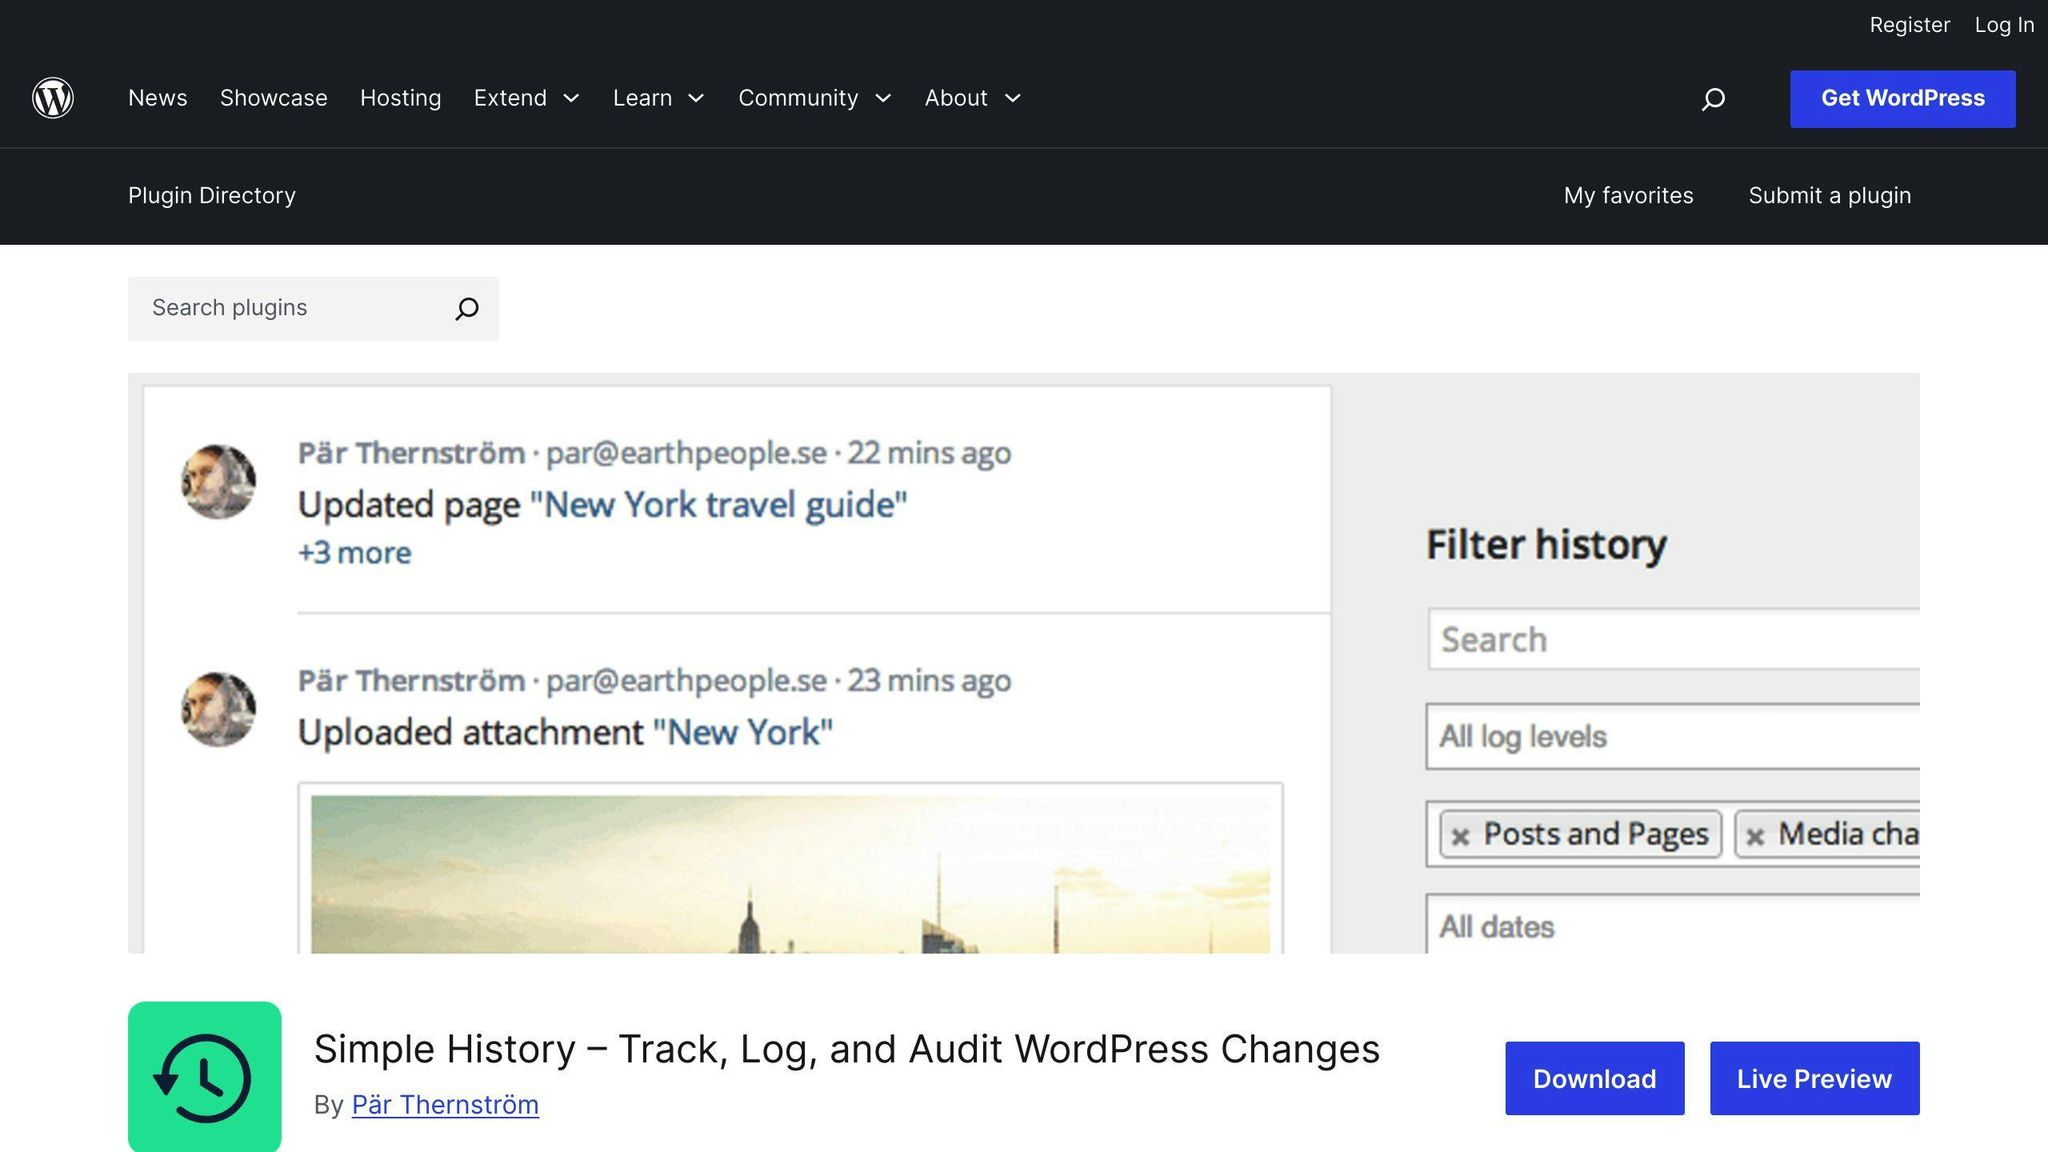Open the Hosting menu item
This screenshot has height=1152, width=2048.
[x=401, y=98]
